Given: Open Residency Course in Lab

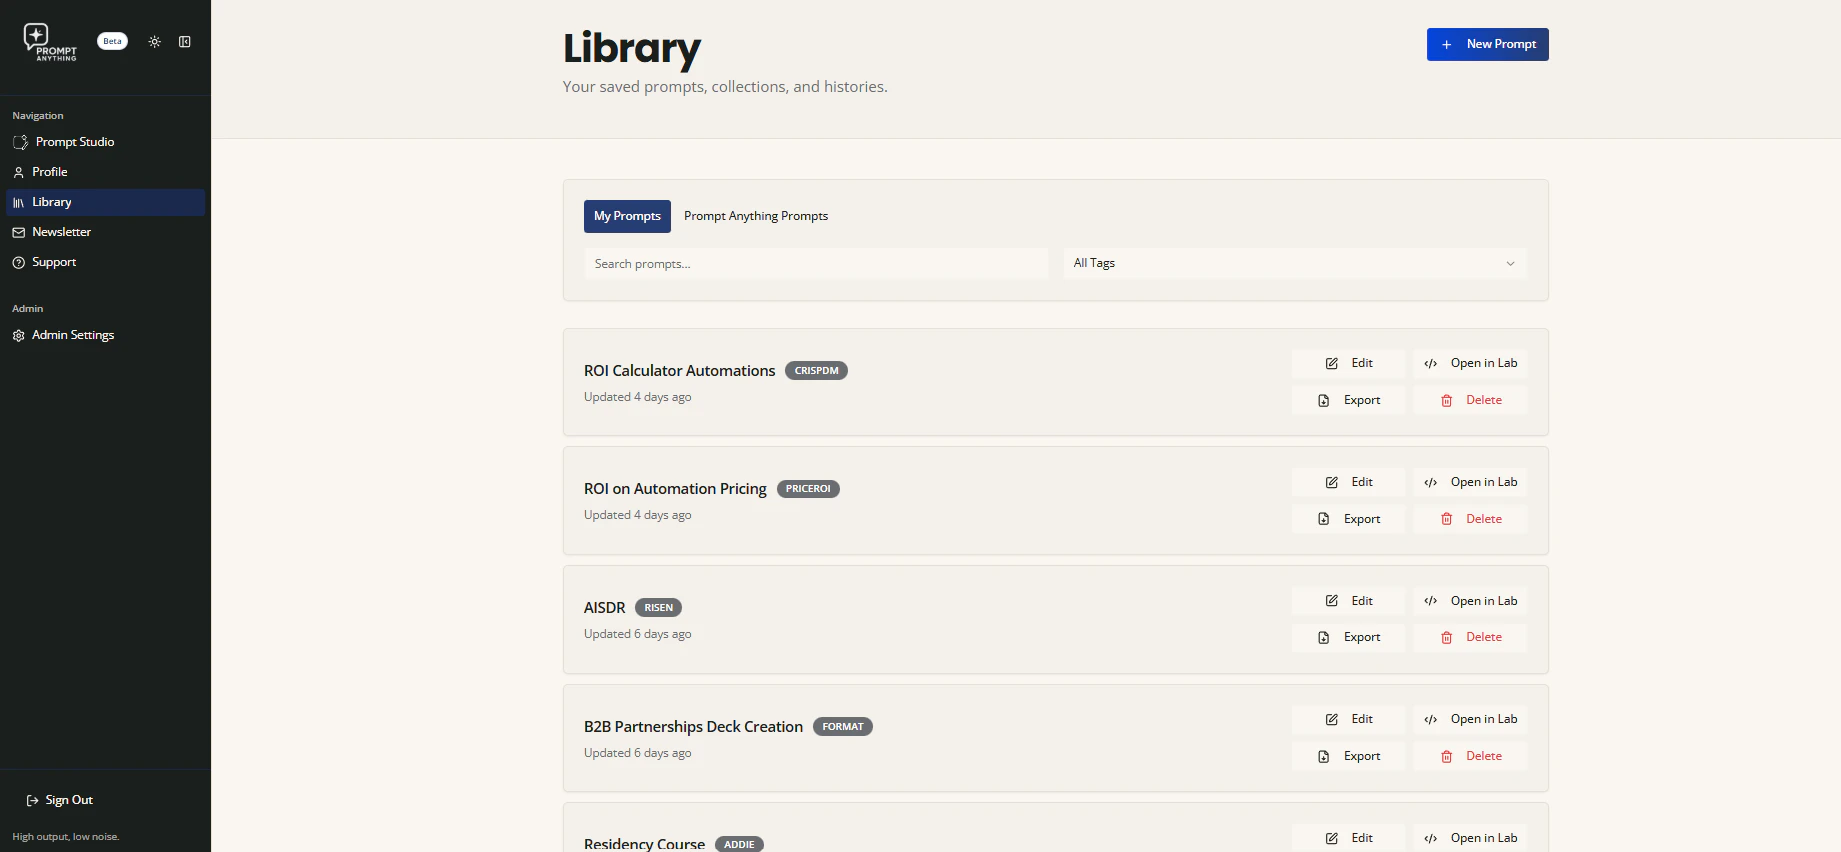Looking at the screenshot, I should click(x=1470, y=838).
